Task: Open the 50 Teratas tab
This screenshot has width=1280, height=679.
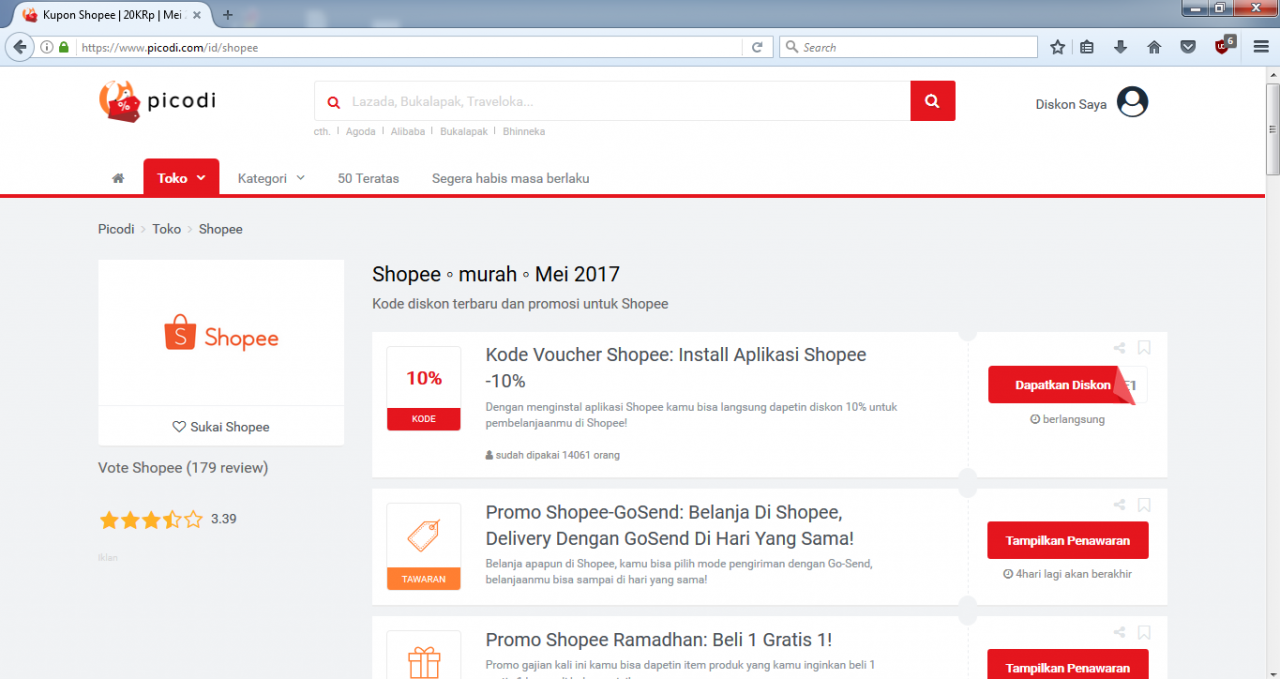Action: tap(368, 178)
